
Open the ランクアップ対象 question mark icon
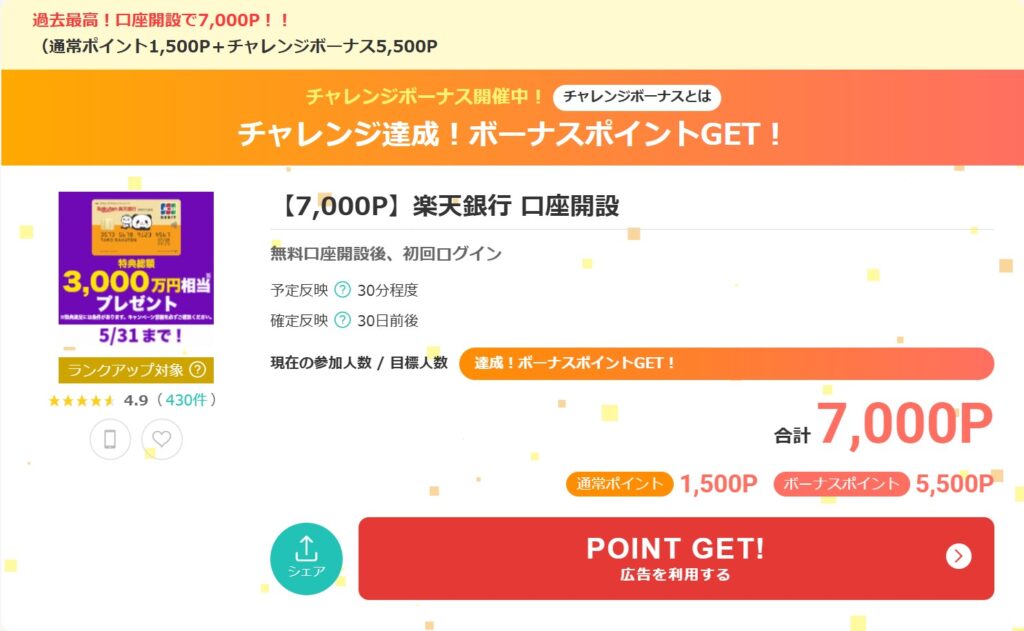197,370
